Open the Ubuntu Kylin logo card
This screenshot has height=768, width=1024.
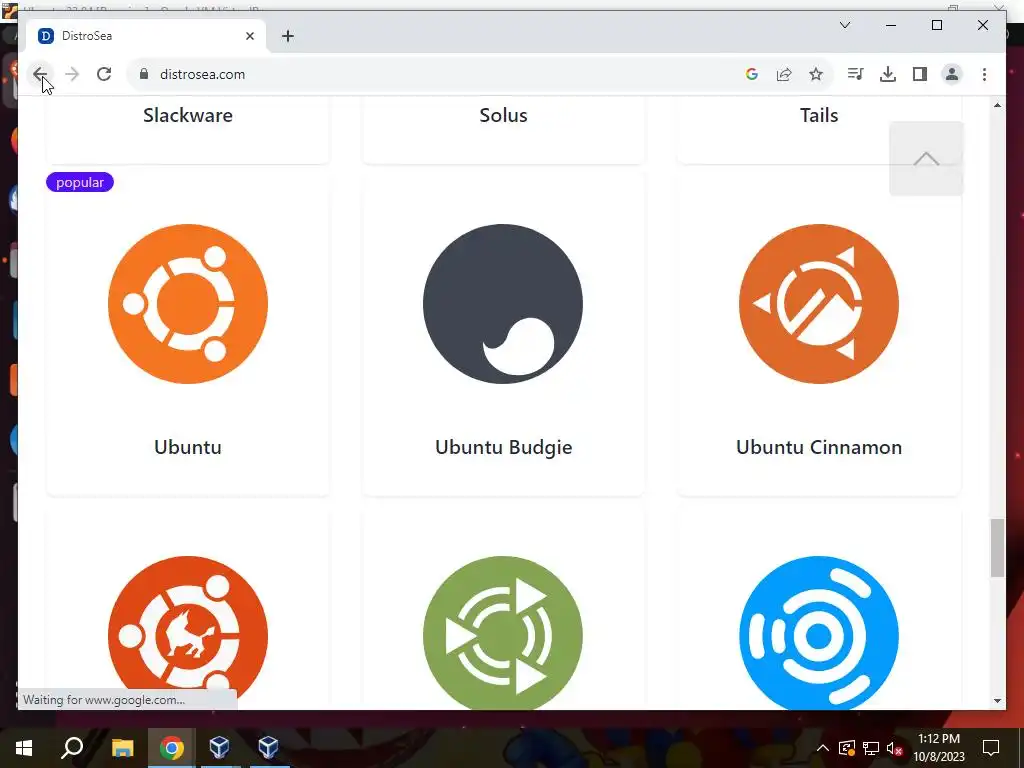click(x=188, y=632)
